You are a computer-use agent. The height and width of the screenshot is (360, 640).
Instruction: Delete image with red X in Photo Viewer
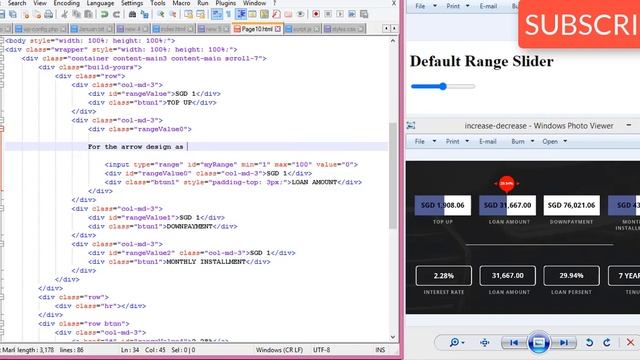pos(630,342)
